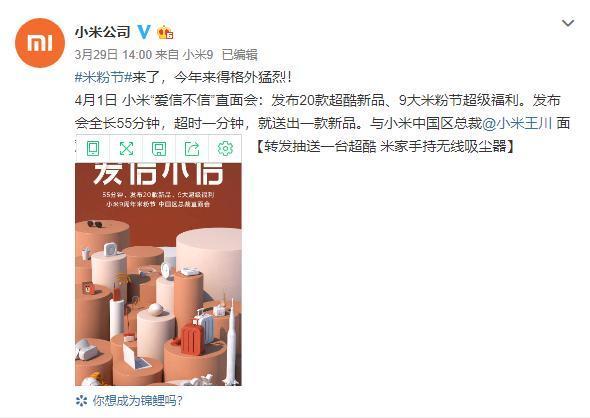Open the 爱信不信 poster image thumbnail
This screenshot has width=590, height=418.
click(x=158, y=274)
